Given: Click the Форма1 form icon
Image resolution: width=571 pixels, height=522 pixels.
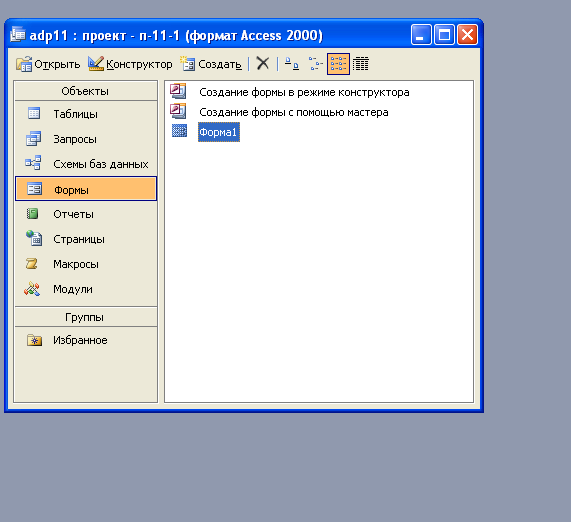Looking at the screenshot, I should click(x=179, y=131).
